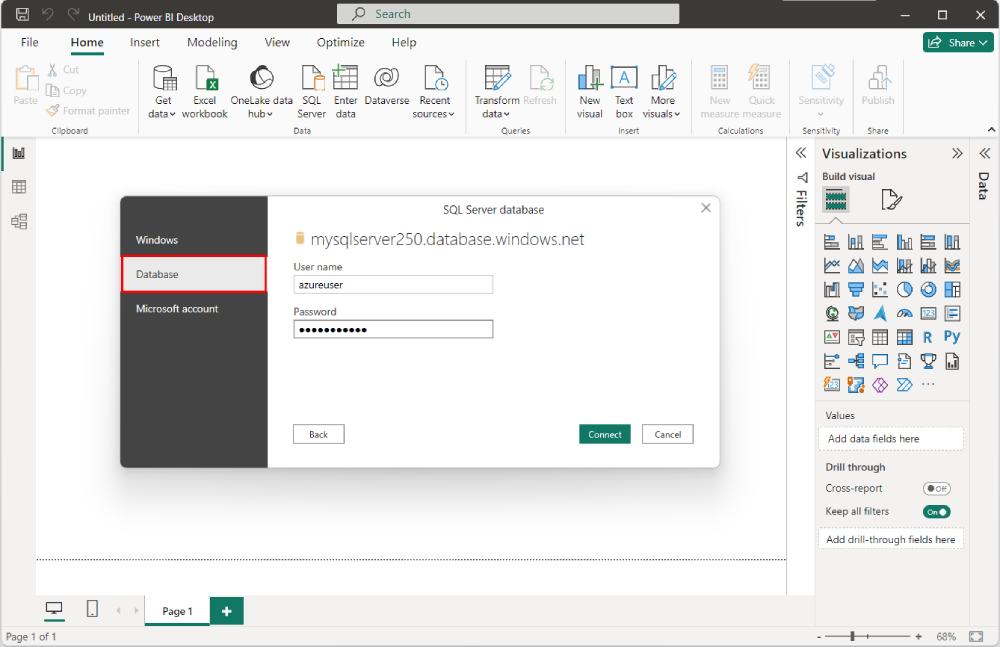
Task: Click the Connect button
Action: click(x=605, y=434)
